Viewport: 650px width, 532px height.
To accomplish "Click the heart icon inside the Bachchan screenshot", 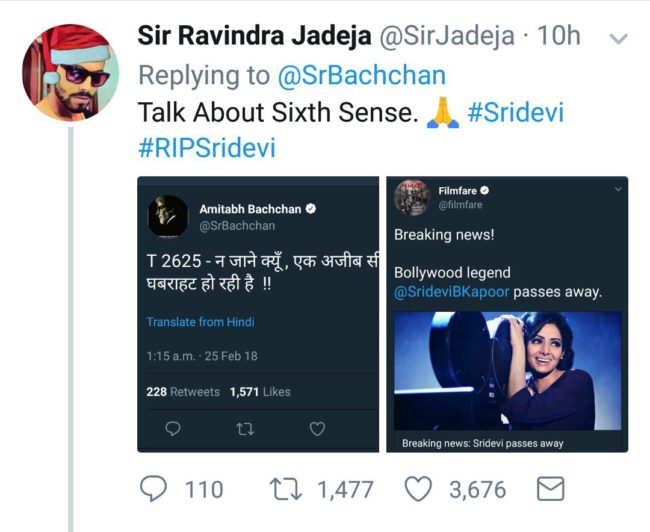I will tap(317, 429).
